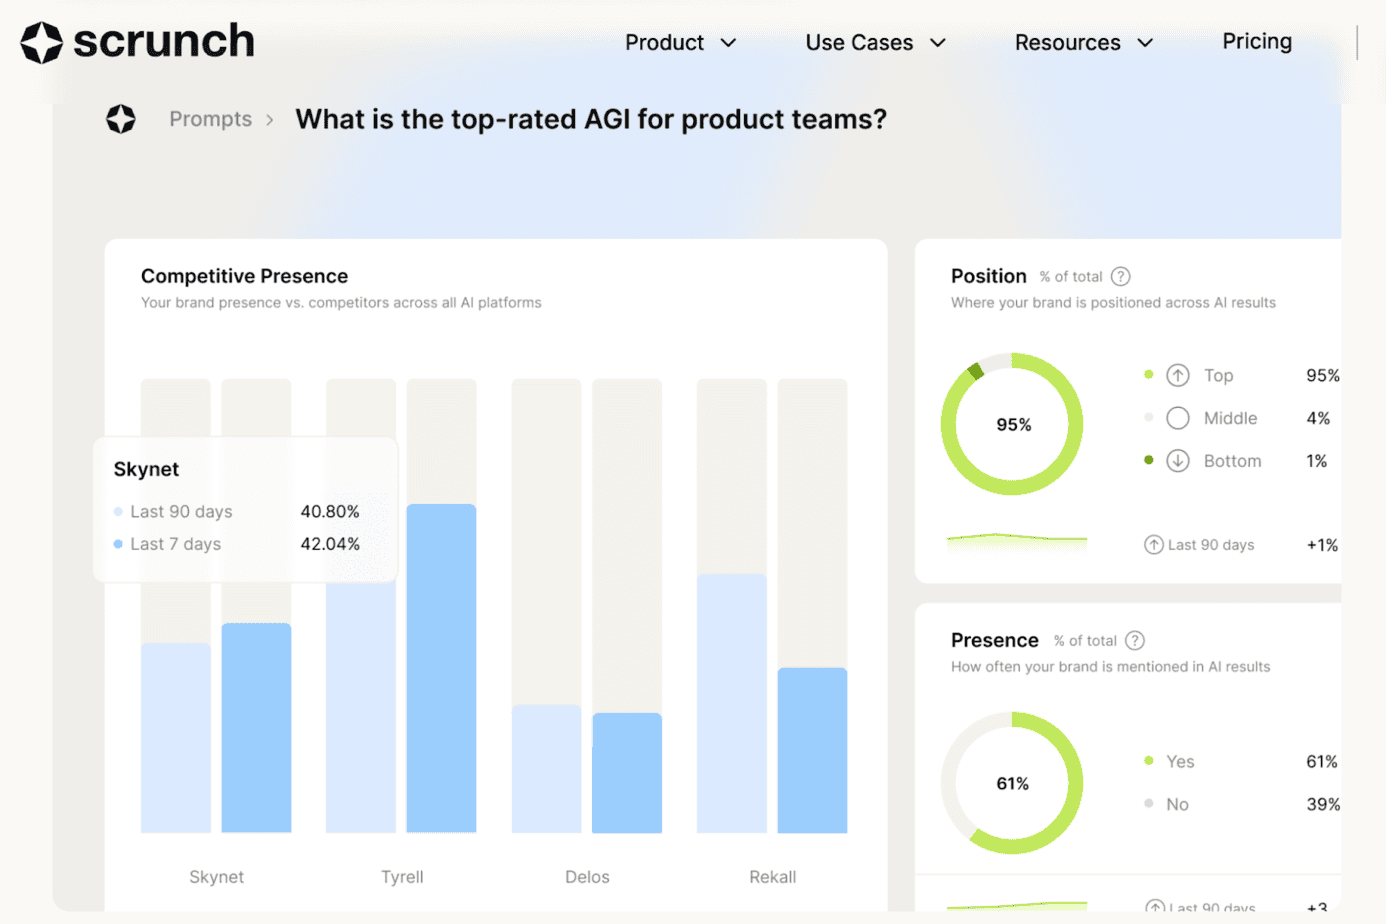The width and height of the screenshot is (1386, 924).
Task: Click the Last 90 days arrow icon in Position card
Action: [1153, 545]
